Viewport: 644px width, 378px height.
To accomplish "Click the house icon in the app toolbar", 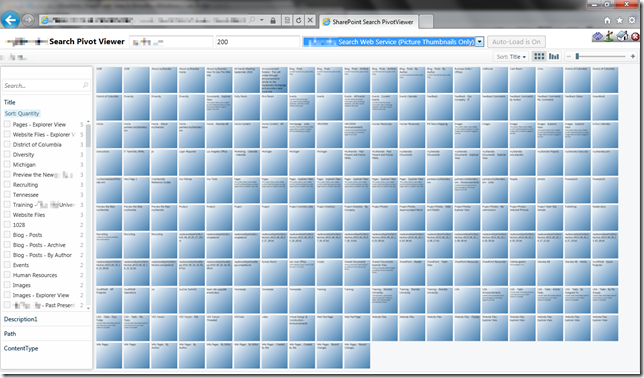I will tap(623, 36).
